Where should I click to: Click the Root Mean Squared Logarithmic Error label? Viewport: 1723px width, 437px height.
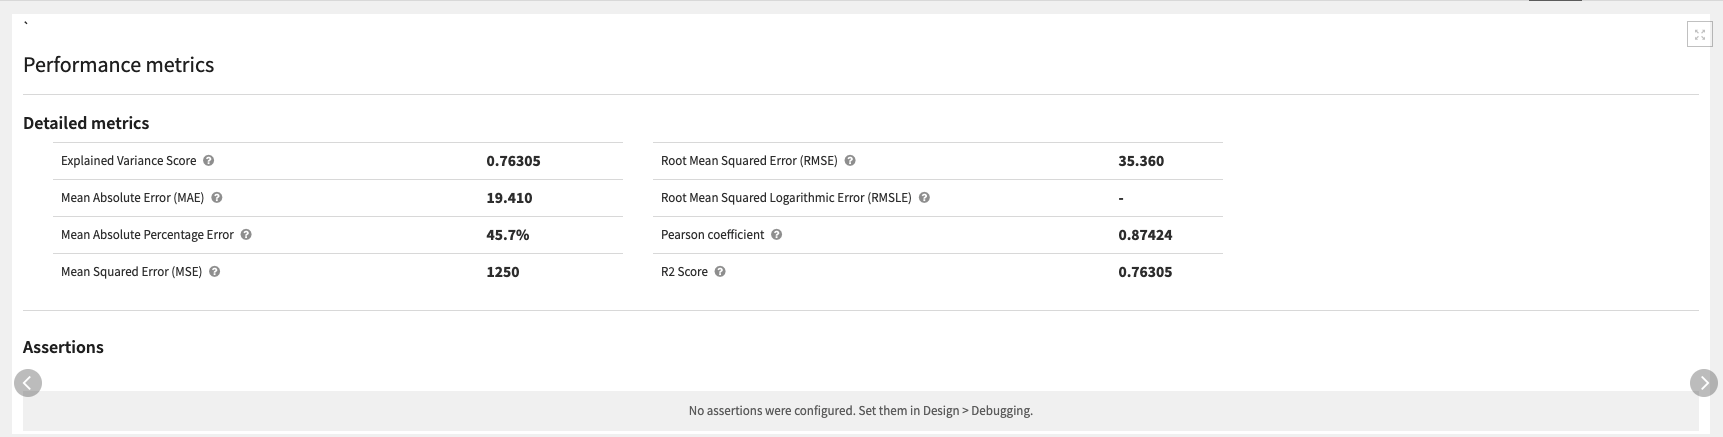coord(786,198)
